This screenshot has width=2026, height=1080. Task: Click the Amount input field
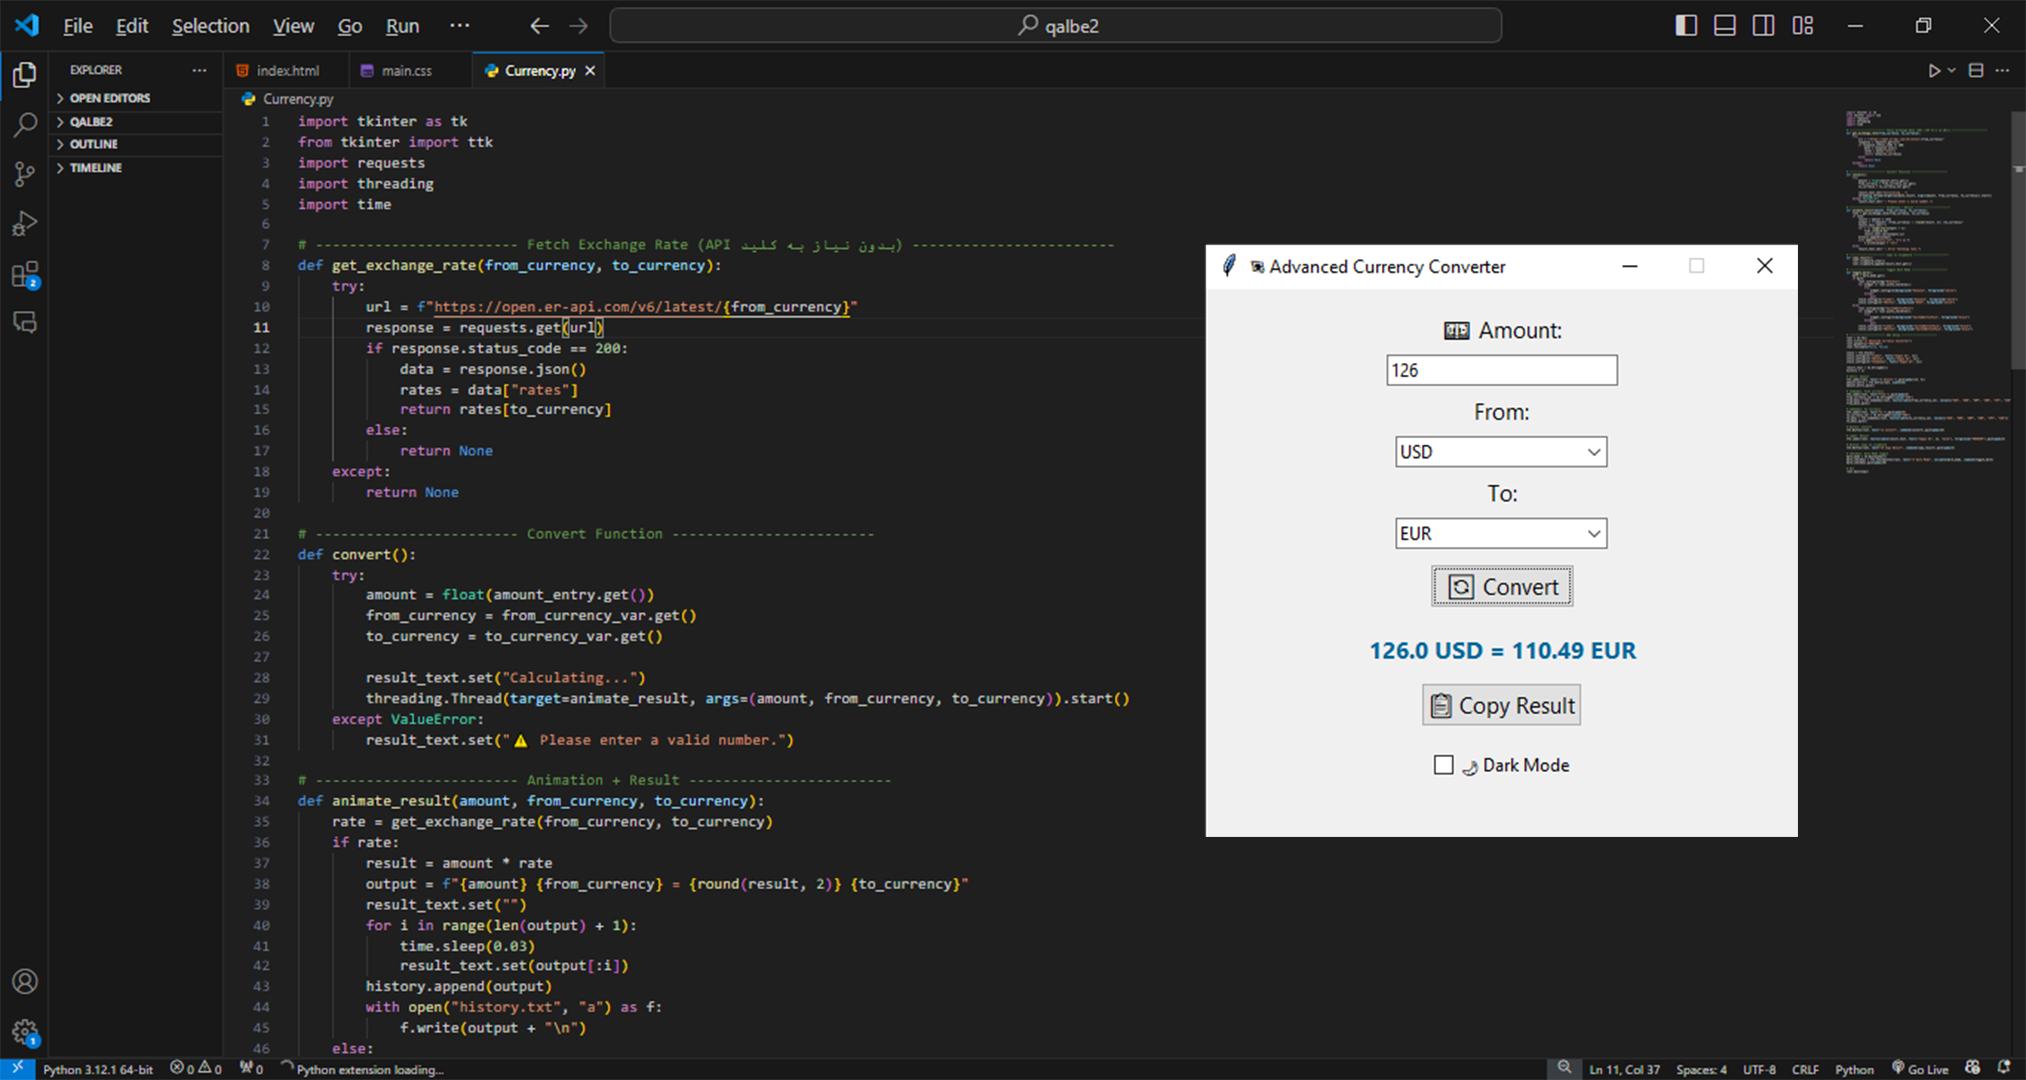pos(1501,371)
